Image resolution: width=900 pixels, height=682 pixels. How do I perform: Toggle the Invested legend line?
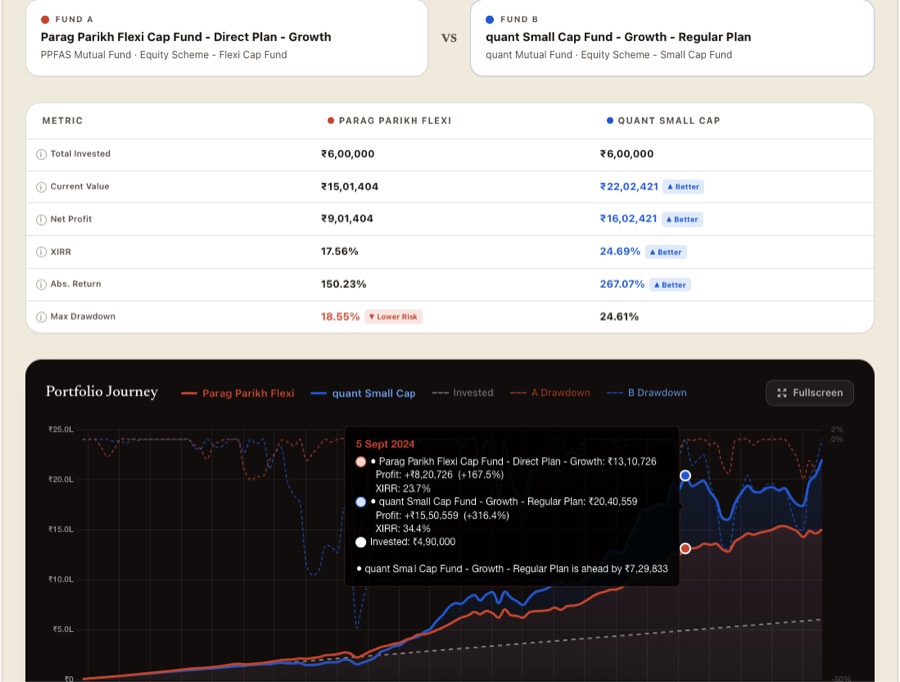(x=463, y=393)
